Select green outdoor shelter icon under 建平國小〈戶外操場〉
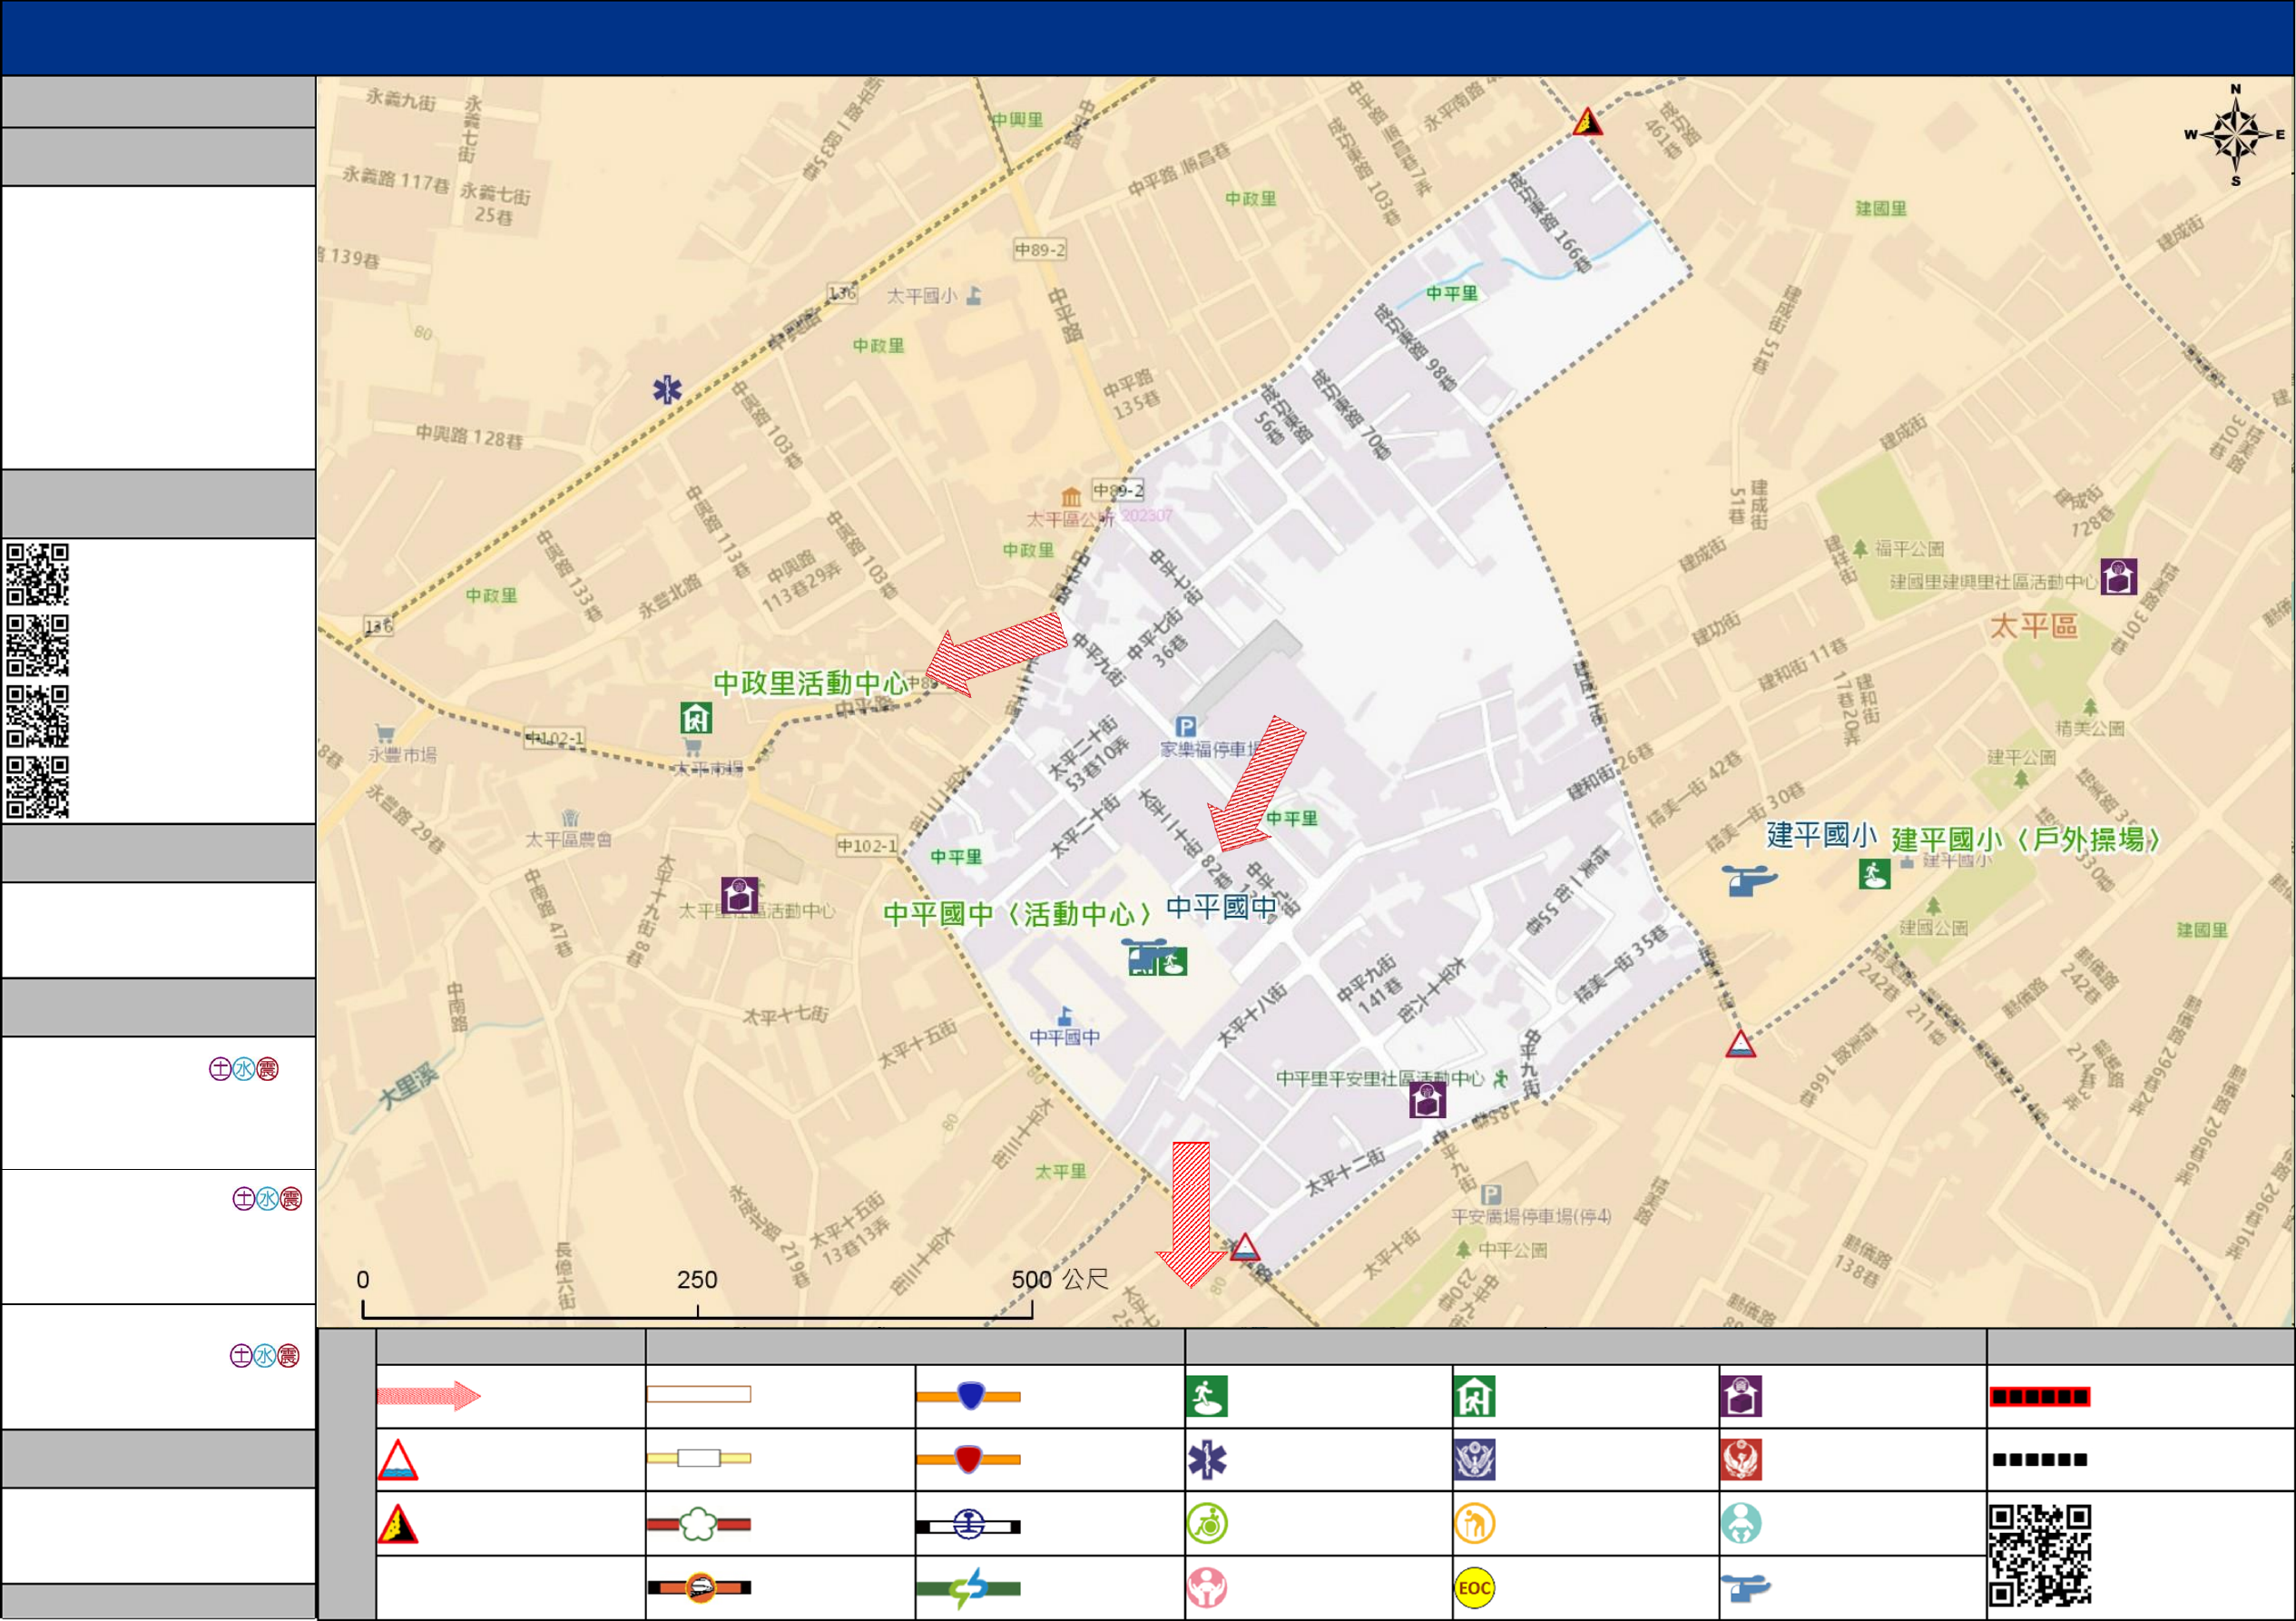The width and height of the screenshot is (2296, 1621). point(1874,874)
